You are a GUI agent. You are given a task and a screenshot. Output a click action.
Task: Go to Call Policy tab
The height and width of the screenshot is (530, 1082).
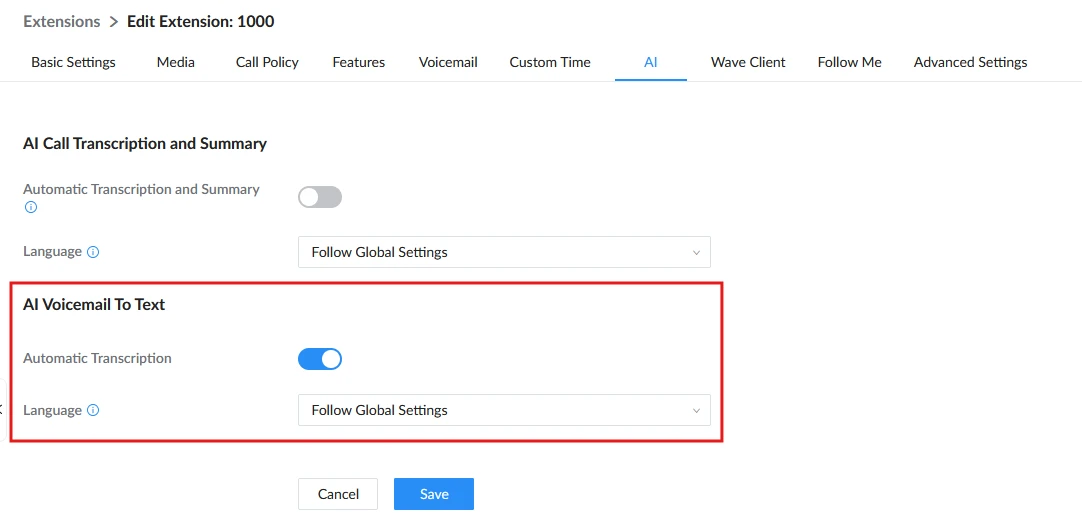[267, 62]
